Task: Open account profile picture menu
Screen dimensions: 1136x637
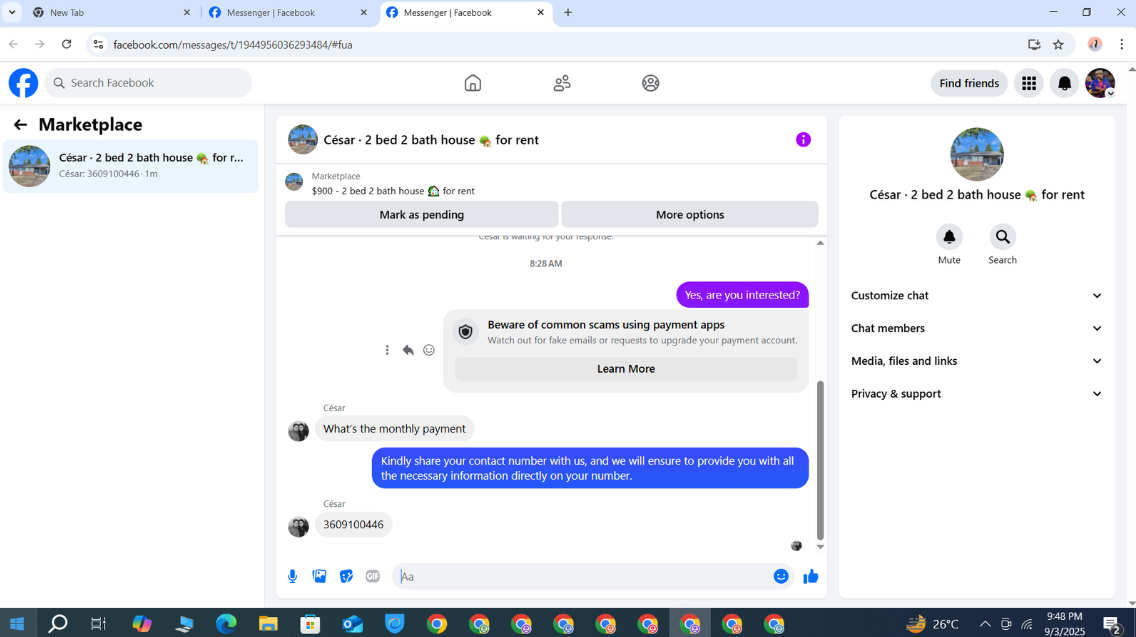Action: coord(1100,83)
